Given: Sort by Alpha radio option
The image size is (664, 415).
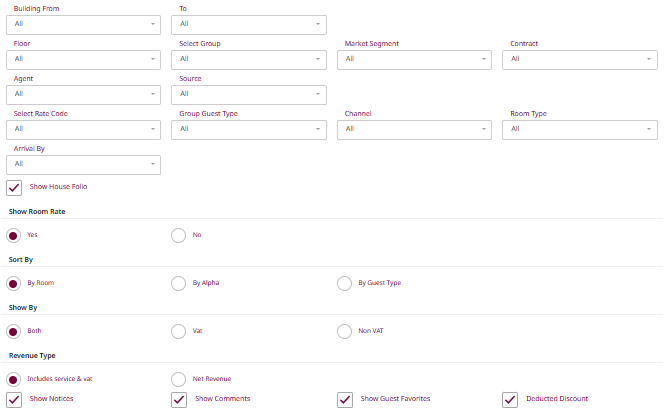Looking at the screenshot, I should (179, 283).
